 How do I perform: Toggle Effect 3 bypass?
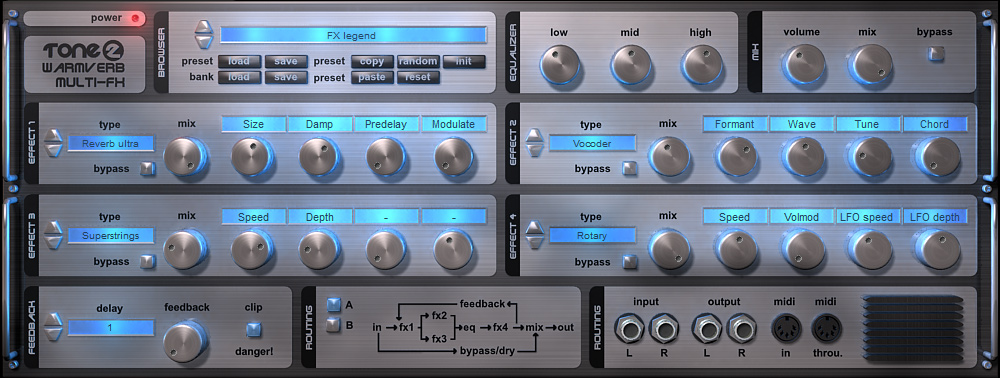click(x=148, y=261)
